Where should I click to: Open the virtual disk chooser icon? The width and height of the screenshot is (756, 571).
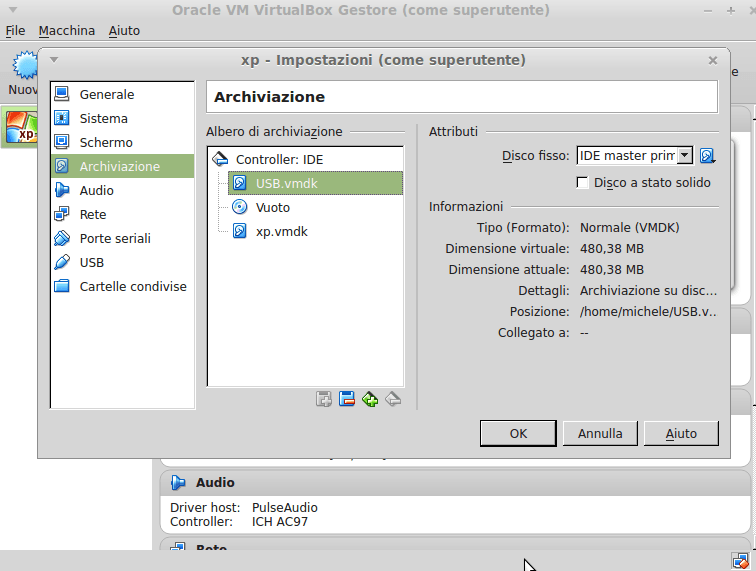(707, 156)
